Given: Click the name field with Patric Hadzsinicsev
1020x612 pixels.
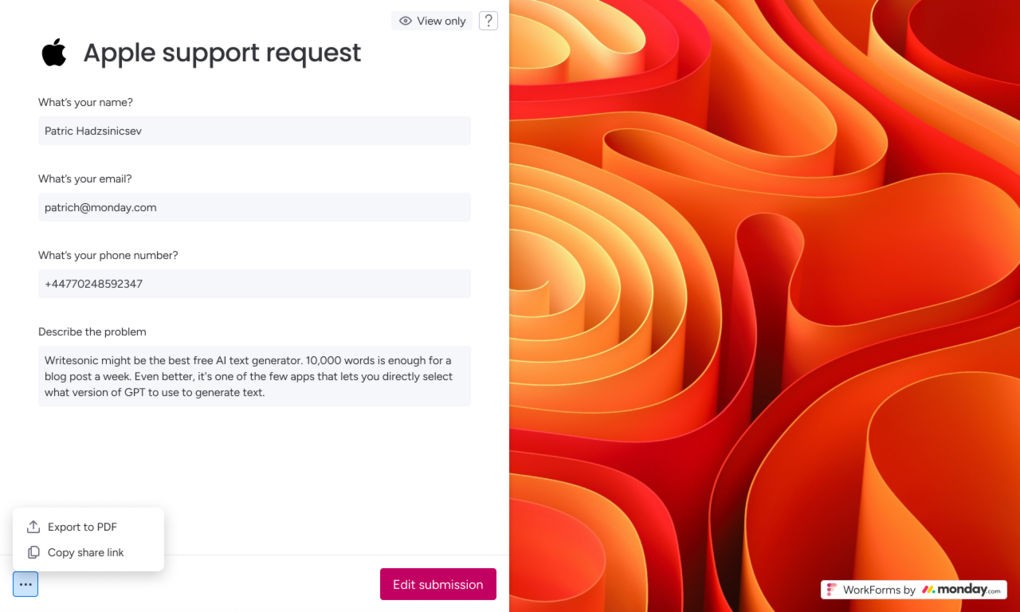Looking at the screenshot, I should pyautogui.click(x=254, y=131).
